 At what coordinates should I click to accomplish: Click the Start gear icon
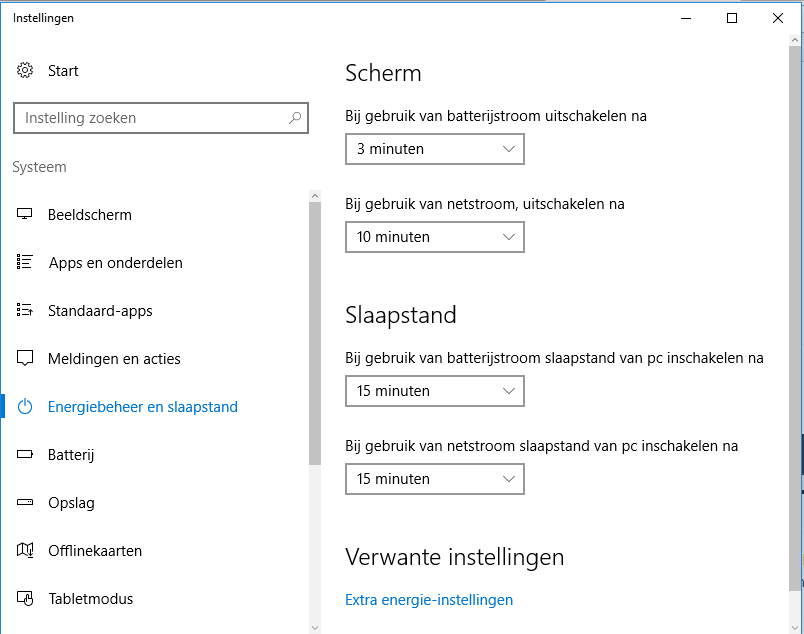(26, 71)
